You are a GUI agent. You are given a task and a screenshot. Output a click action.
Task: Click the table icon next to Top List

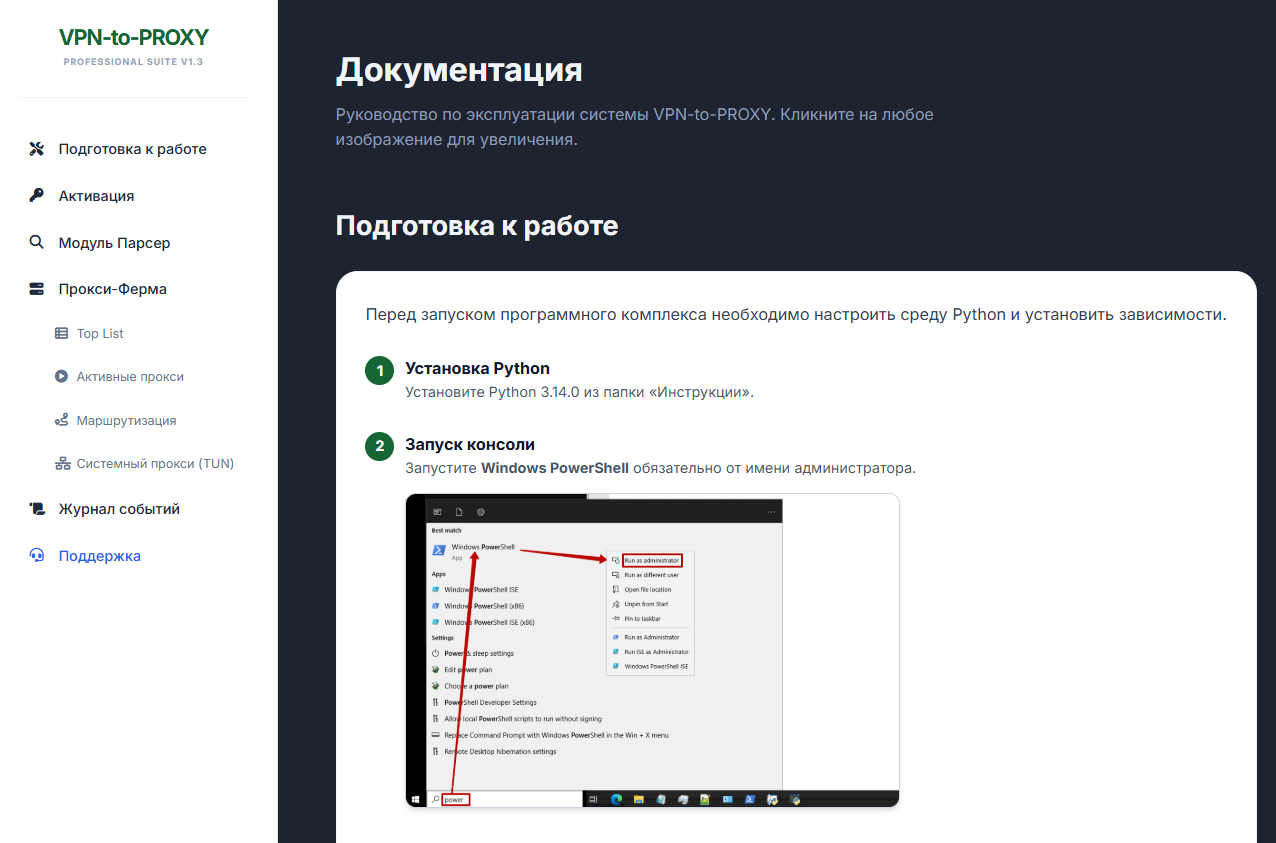point(61,334)
